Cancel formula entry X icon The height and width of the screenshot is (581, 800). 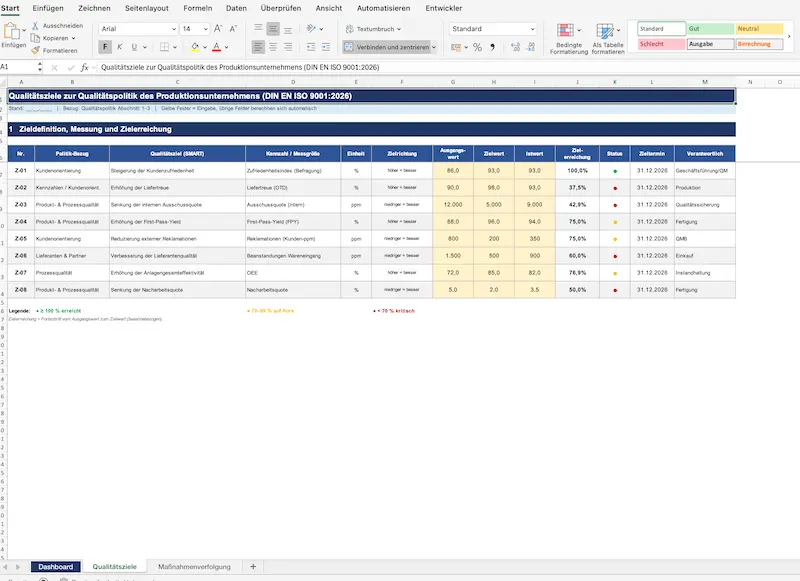tap(55, 67)
